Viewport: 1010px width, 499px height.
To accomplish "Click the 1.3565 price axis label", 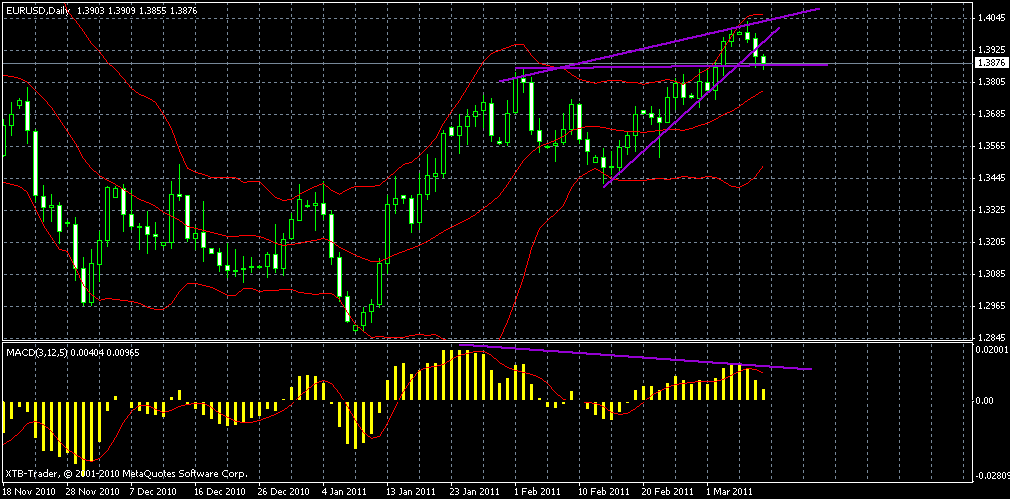I will [991, 146].
